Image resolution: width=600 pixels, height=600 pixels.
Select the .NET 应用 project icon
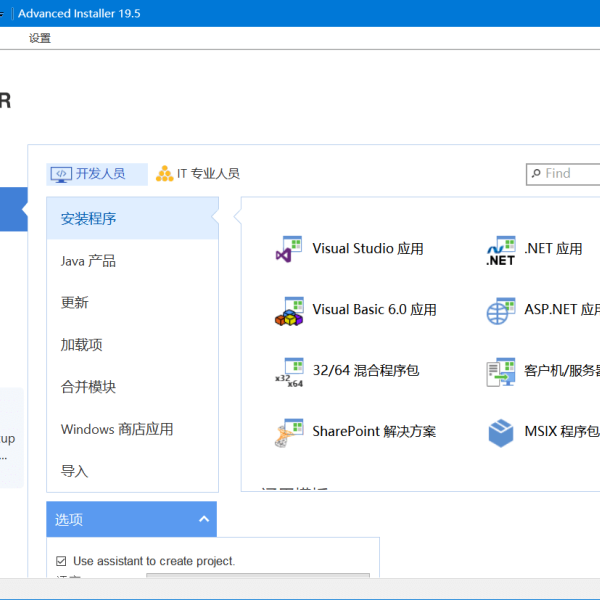(x=501, y=250)
